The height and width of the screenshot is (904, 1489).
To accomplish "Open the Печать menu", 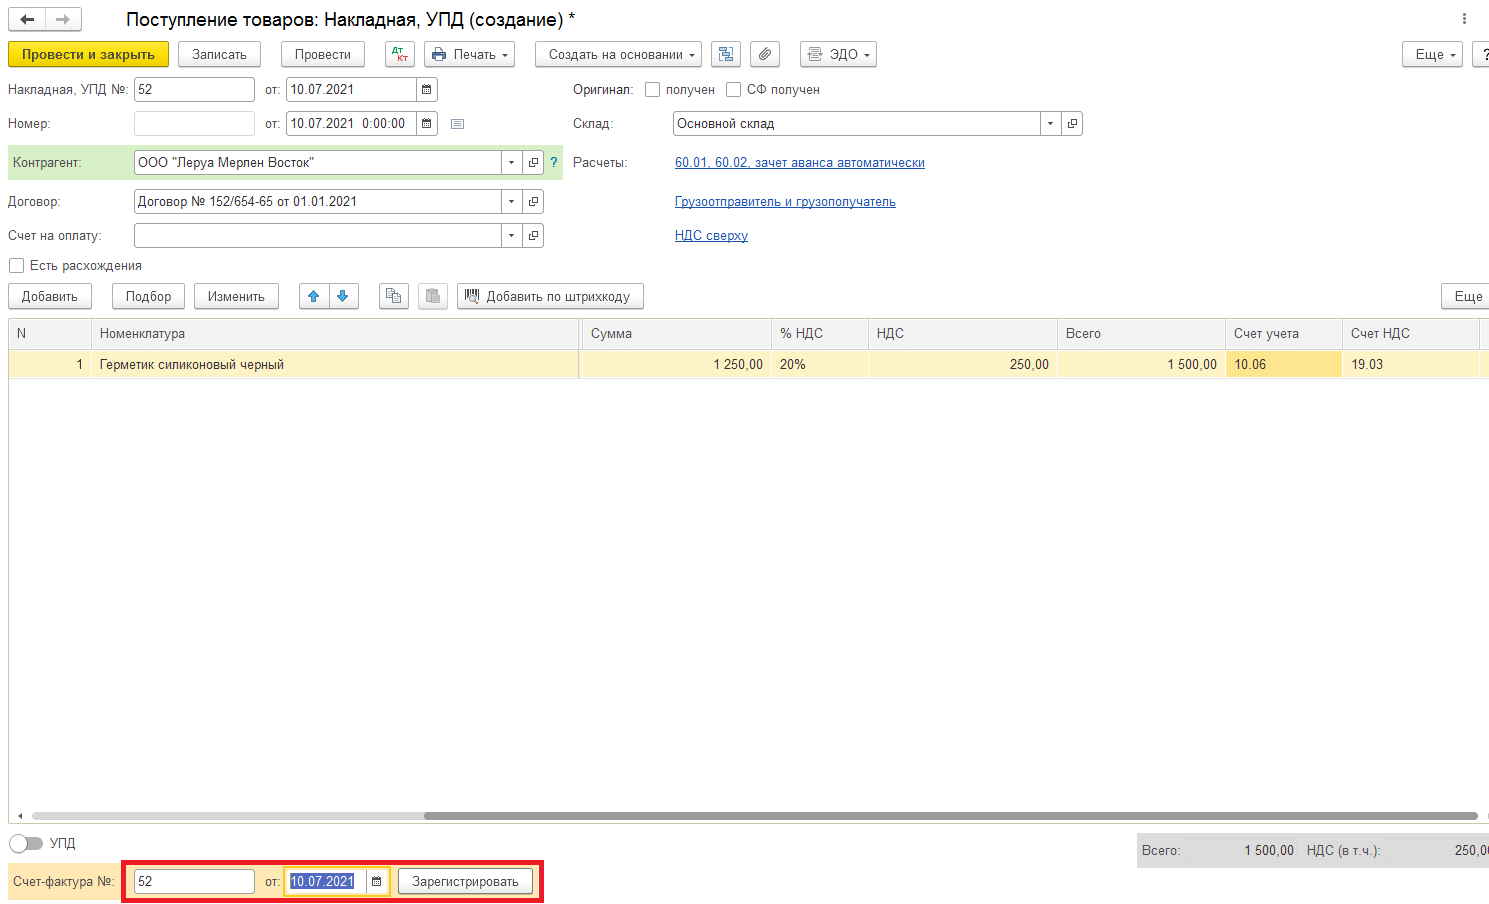I will [469, 55].
